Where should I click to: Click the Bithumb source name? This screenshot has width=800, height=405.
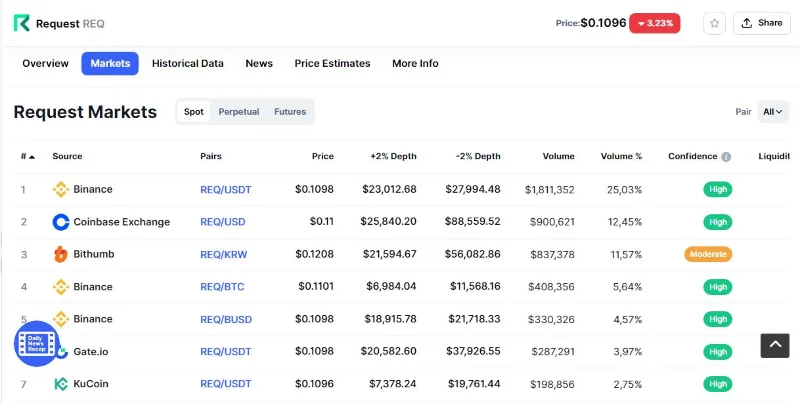click(94, 254)
